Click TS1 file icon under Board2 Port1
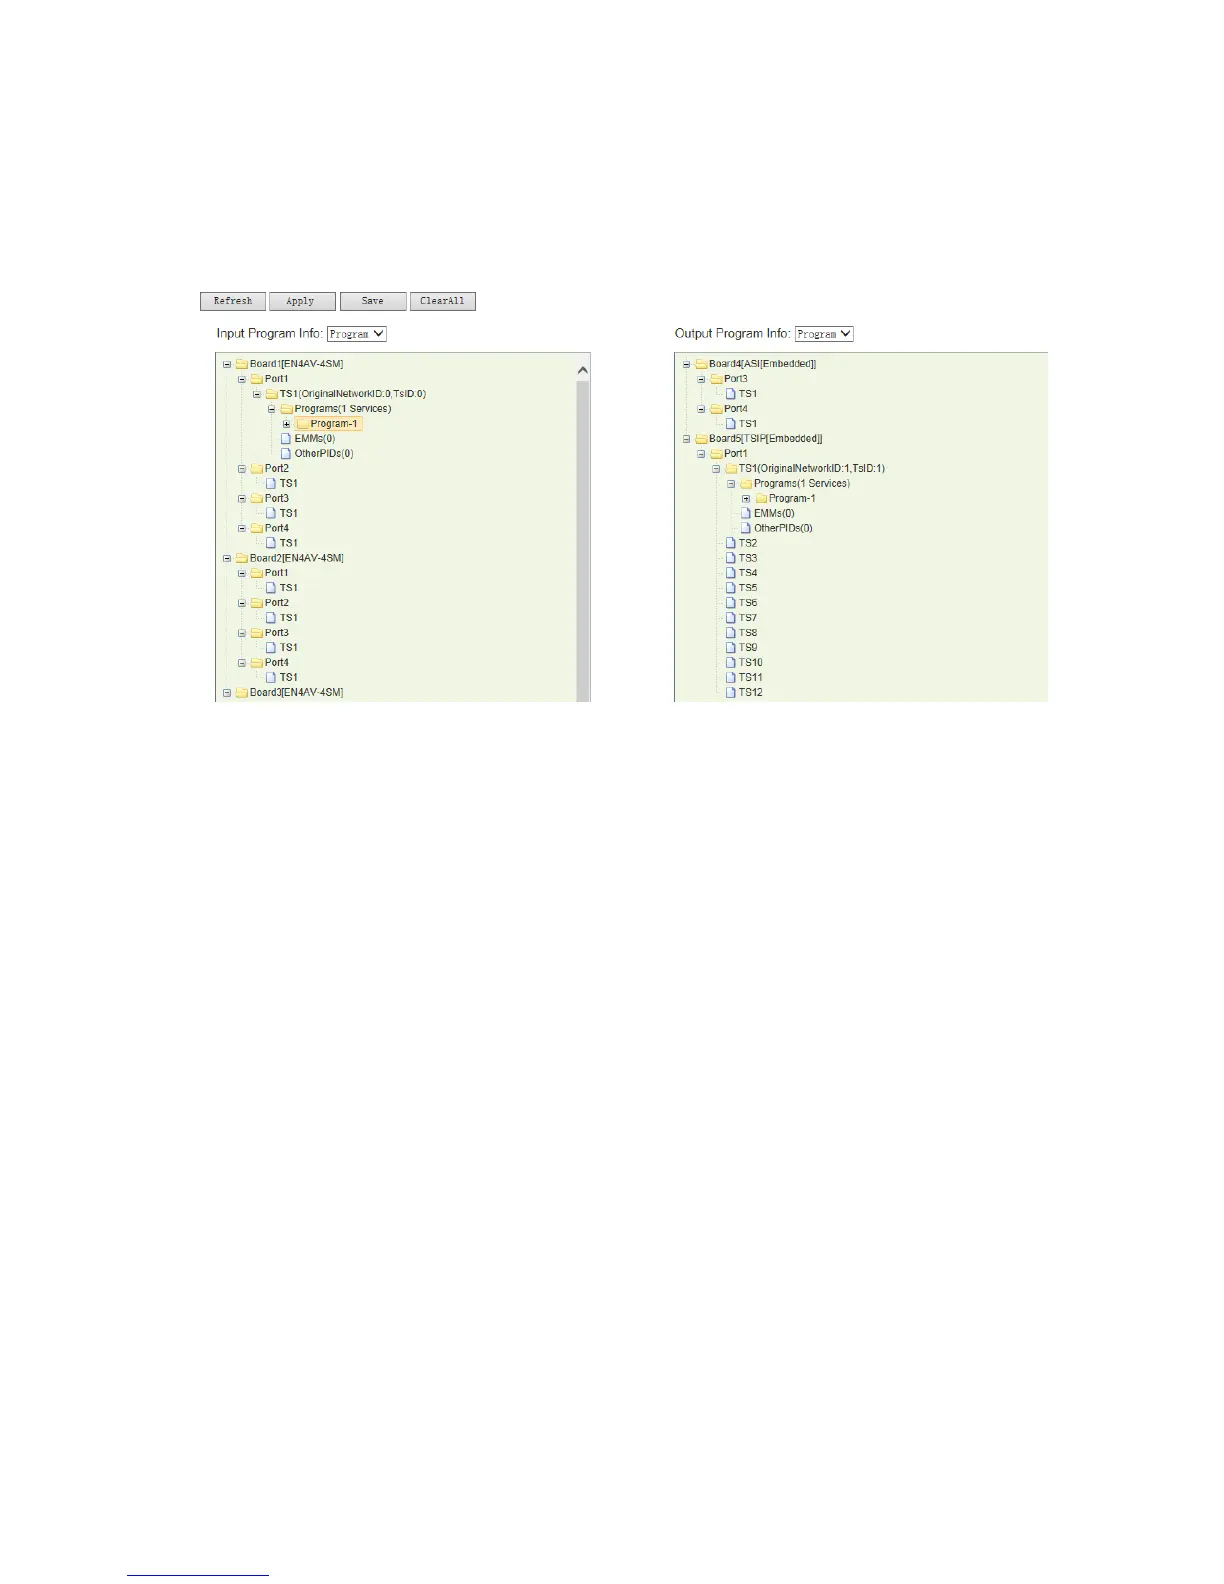The height and width of the screenshot is (1584, 1224). 271,588
